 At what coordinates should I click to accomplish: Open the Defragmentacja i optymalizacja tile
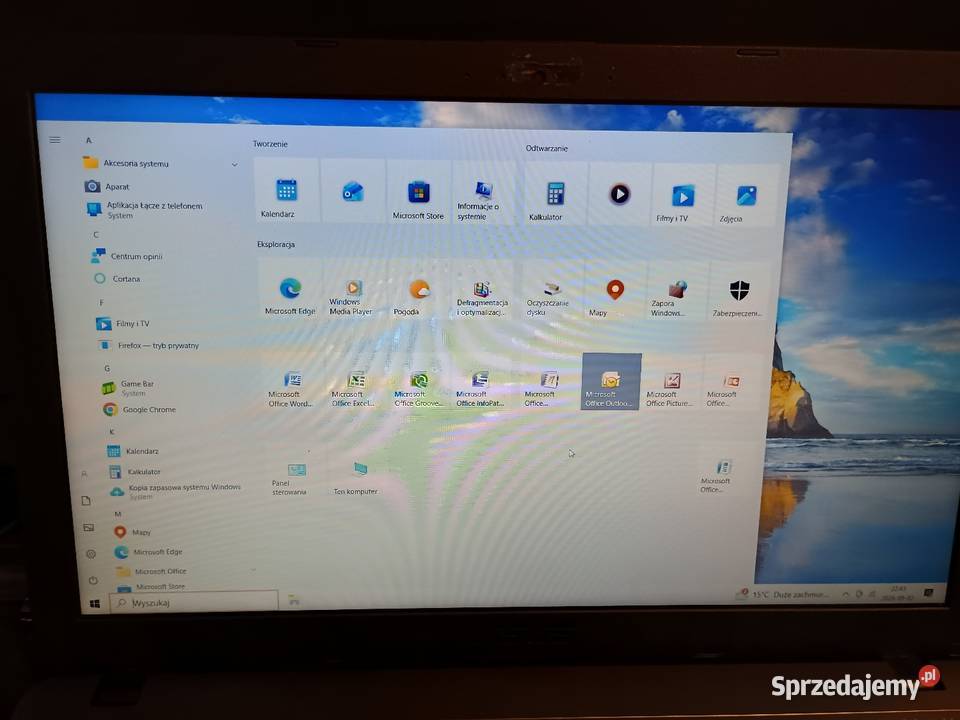[482, 291]
